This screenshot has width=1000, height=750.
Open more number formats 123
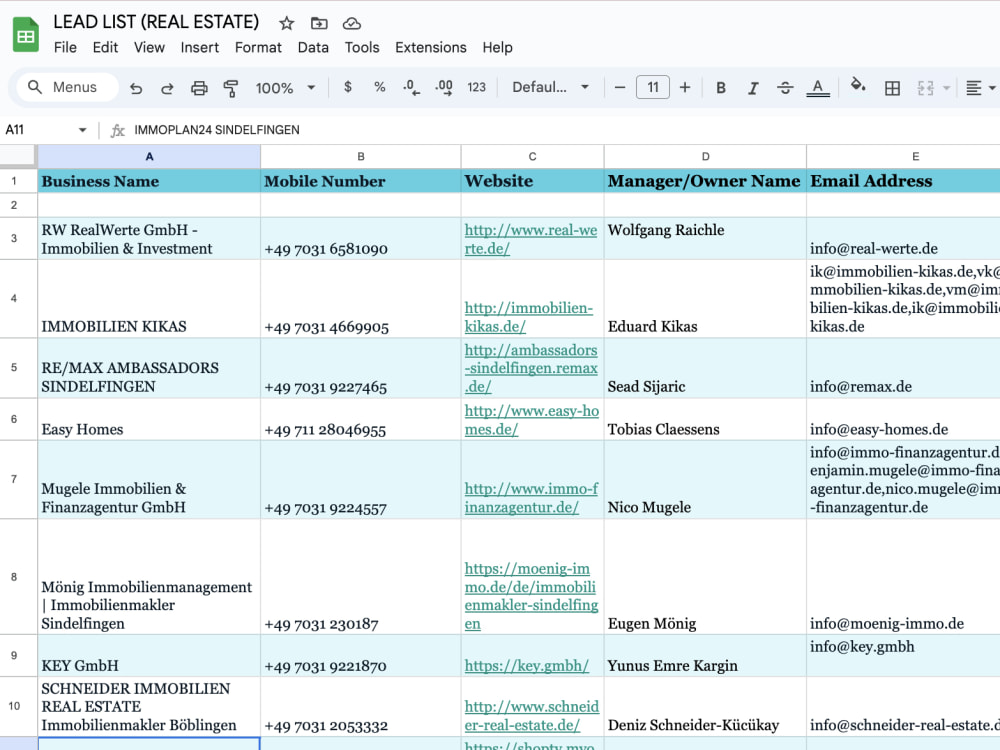pyautogui.click(x=476, y=87)
